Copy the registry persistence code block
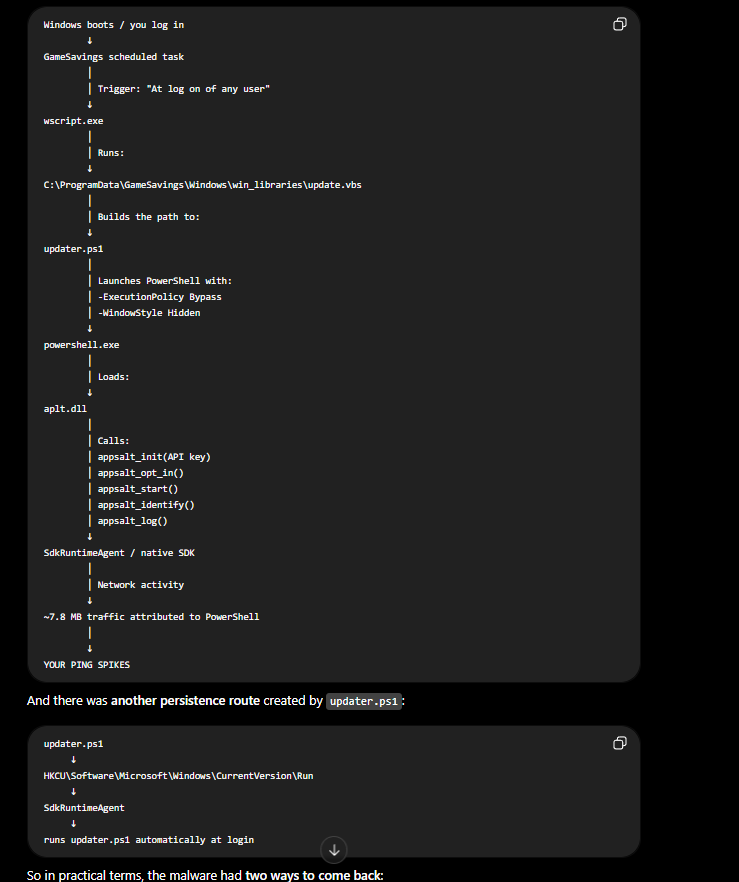739x882 pixels. (x=619, y=743)
